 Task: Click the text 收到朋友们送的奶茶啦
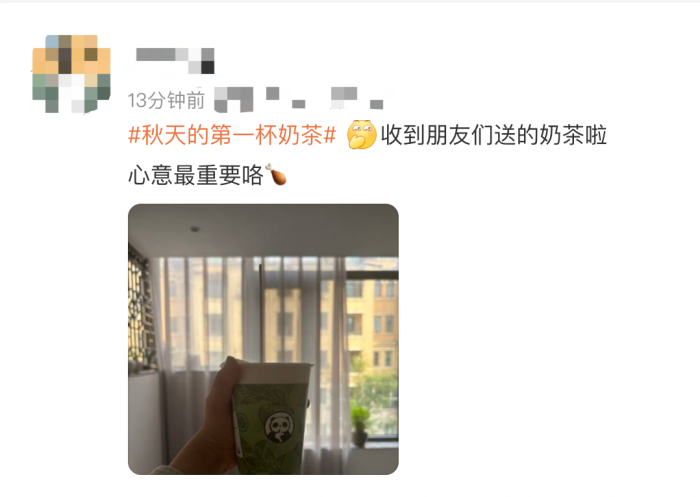point(494,135)
